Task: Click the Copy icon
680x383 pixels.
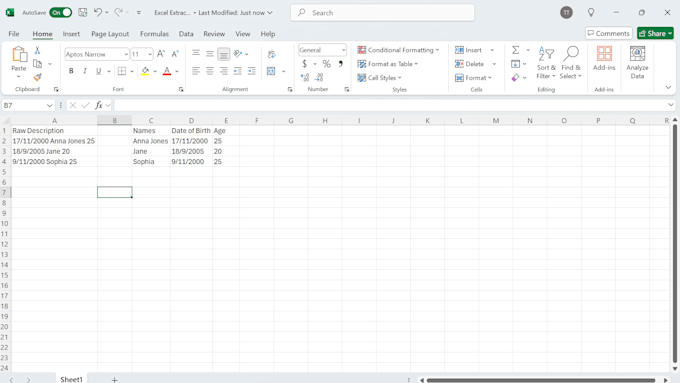Action: [37, 64]
